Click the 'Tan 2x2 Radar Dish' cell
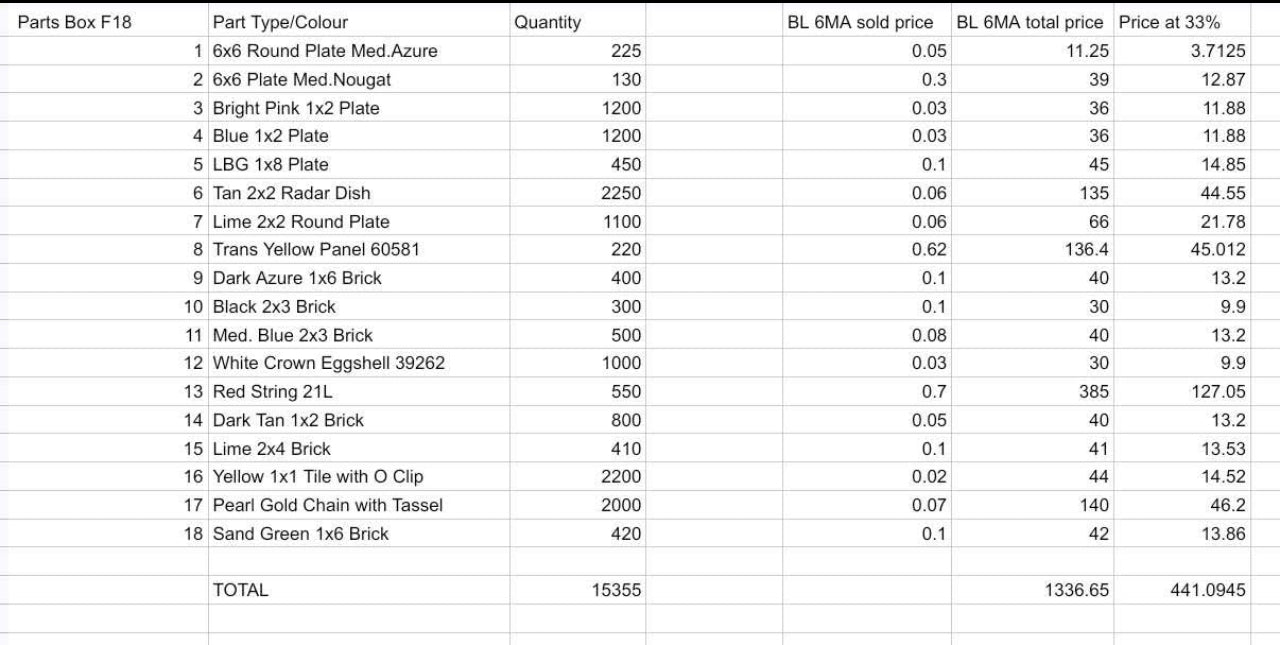 (359, 193)
